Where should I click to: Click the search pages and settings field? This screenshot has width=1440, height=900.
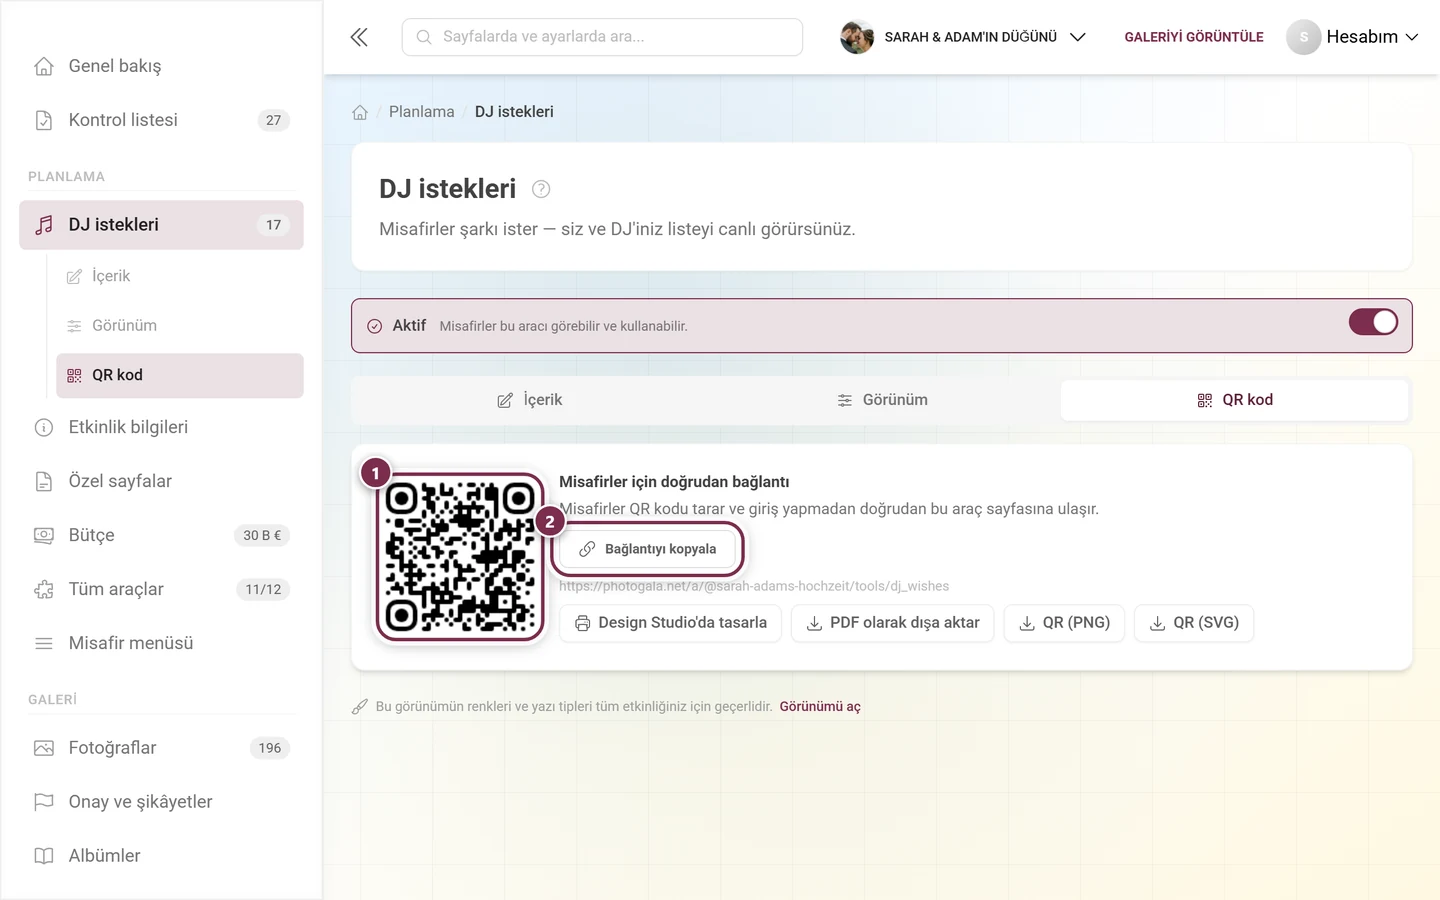coord(602,37)
